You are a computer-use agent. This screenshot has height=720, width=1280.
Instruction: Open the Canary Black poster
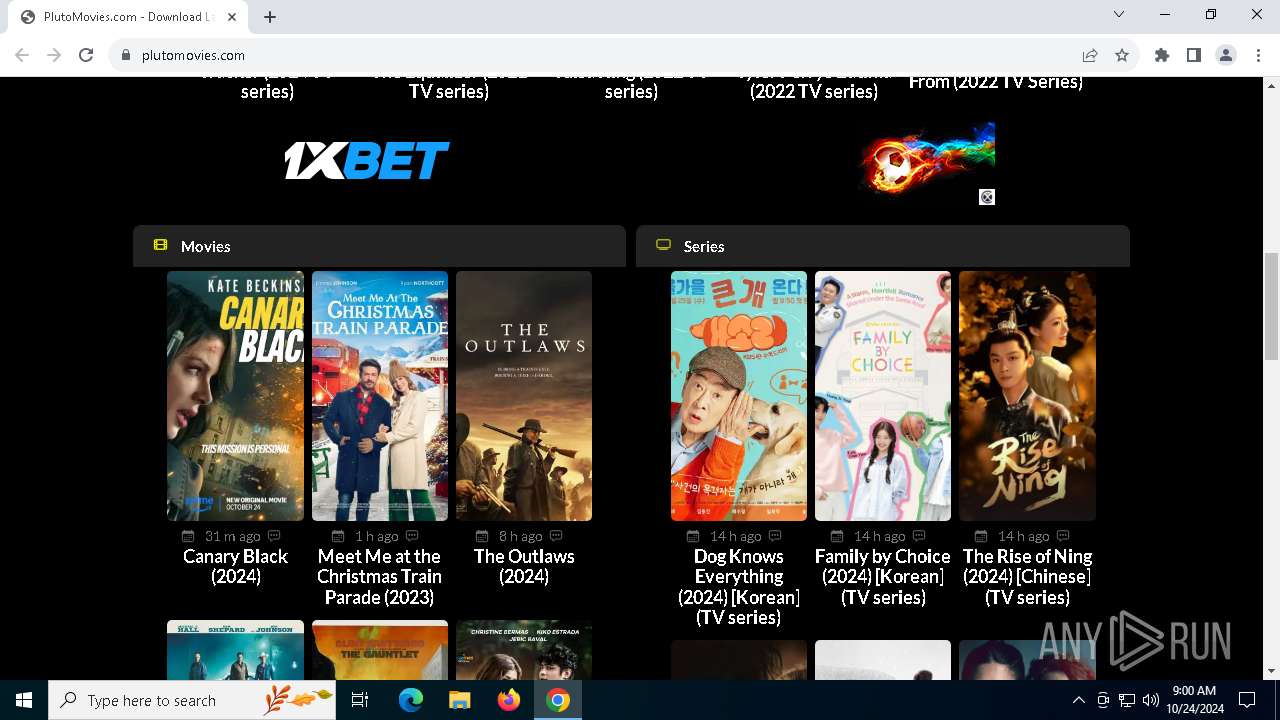pos(235,396)
